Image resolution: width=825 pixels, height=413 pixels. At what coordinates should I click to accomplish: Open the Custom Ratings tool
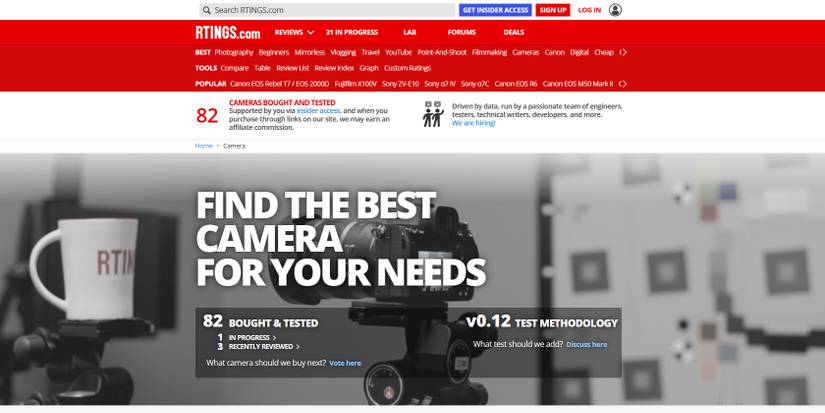tap(407, 68)
